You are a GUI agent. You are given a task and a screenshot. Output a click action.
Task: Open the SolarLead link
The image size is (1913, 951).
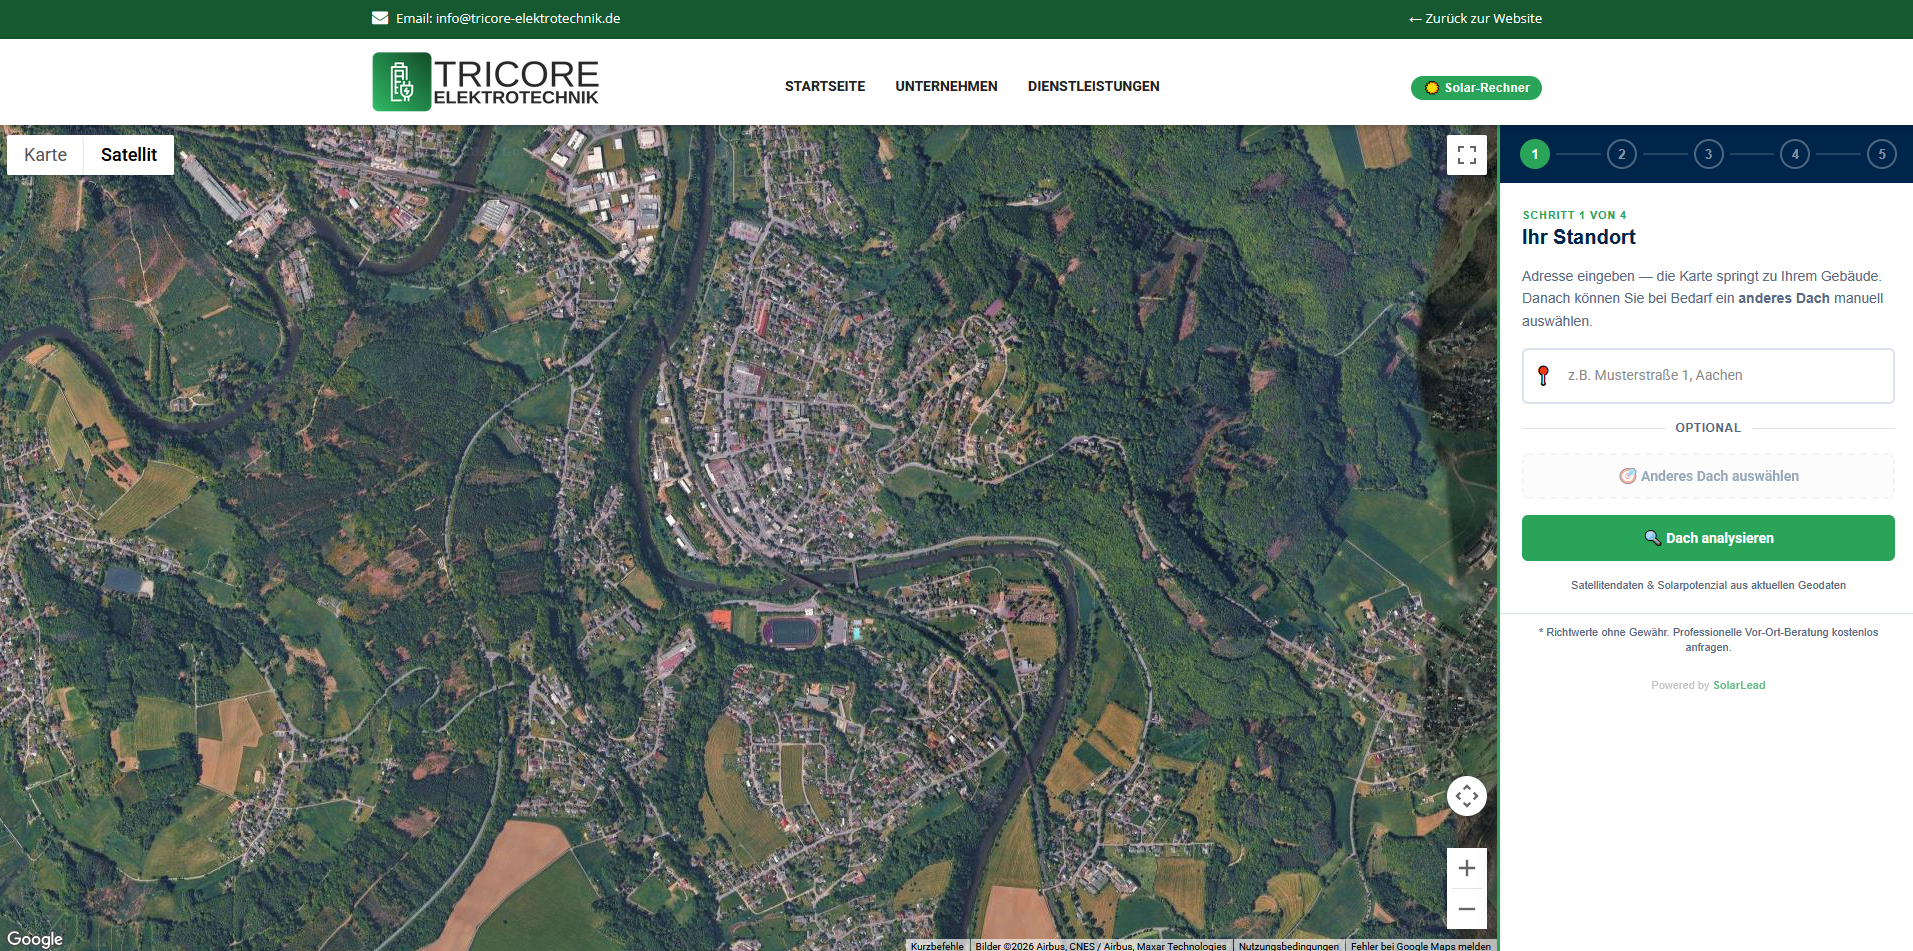coord(1739,685)
